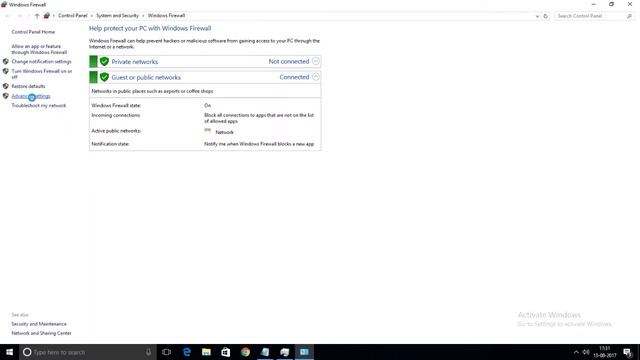Open Security and Maintenance link
Screen dimensions: 640x360
39,324
